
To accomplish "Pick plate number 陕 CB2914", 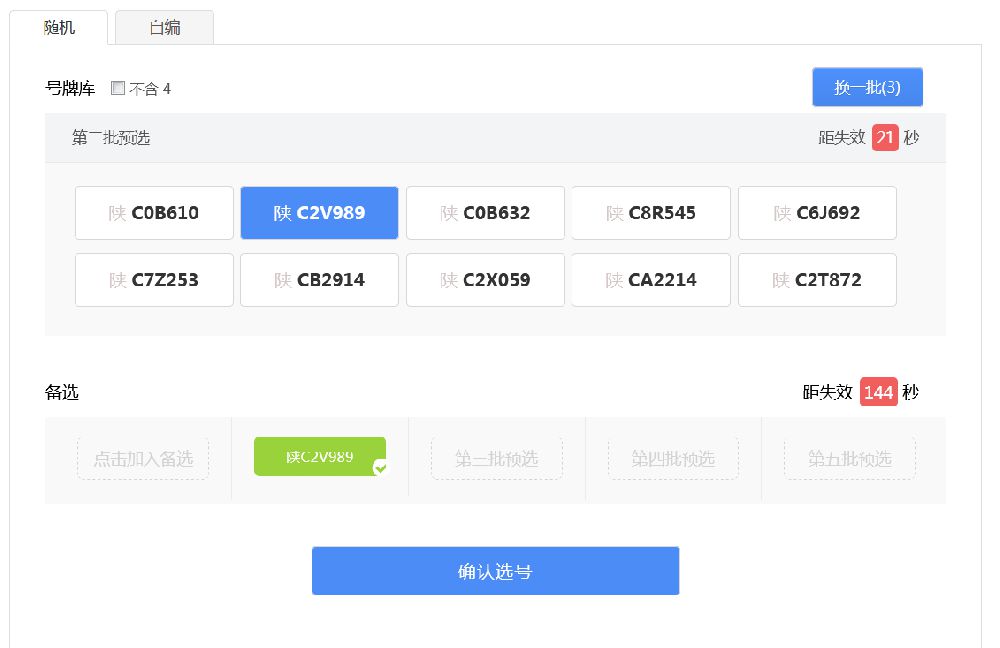I will (319, 280).
